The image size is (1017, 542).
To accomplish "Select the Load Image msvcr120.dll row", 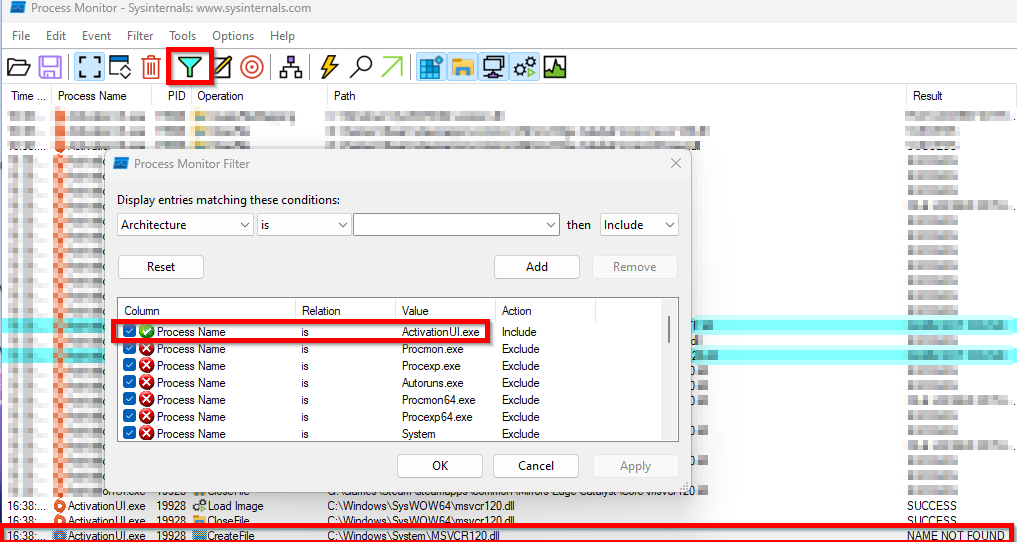I will pos(508,505).
